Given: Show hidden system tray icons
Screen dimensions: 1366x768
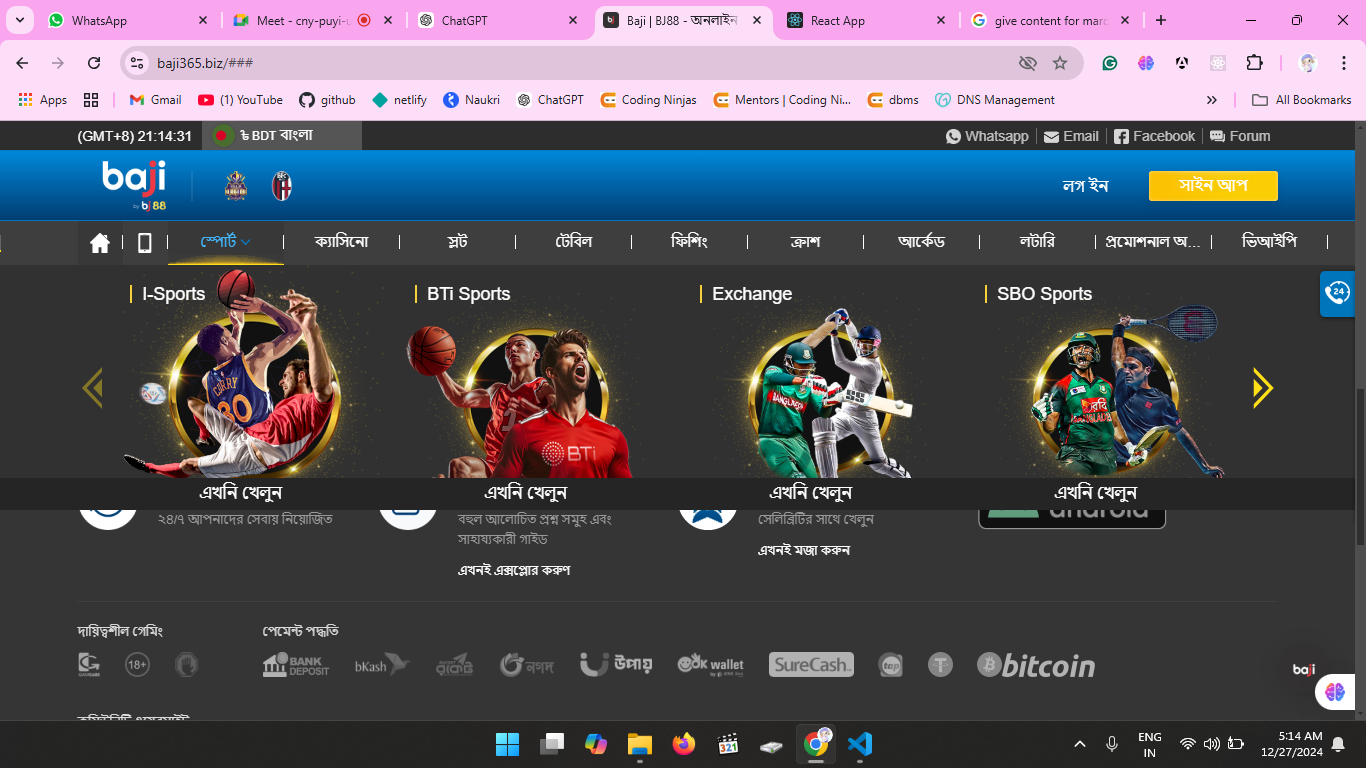Looking at the screenshot, I should [x=1080, y=744].
